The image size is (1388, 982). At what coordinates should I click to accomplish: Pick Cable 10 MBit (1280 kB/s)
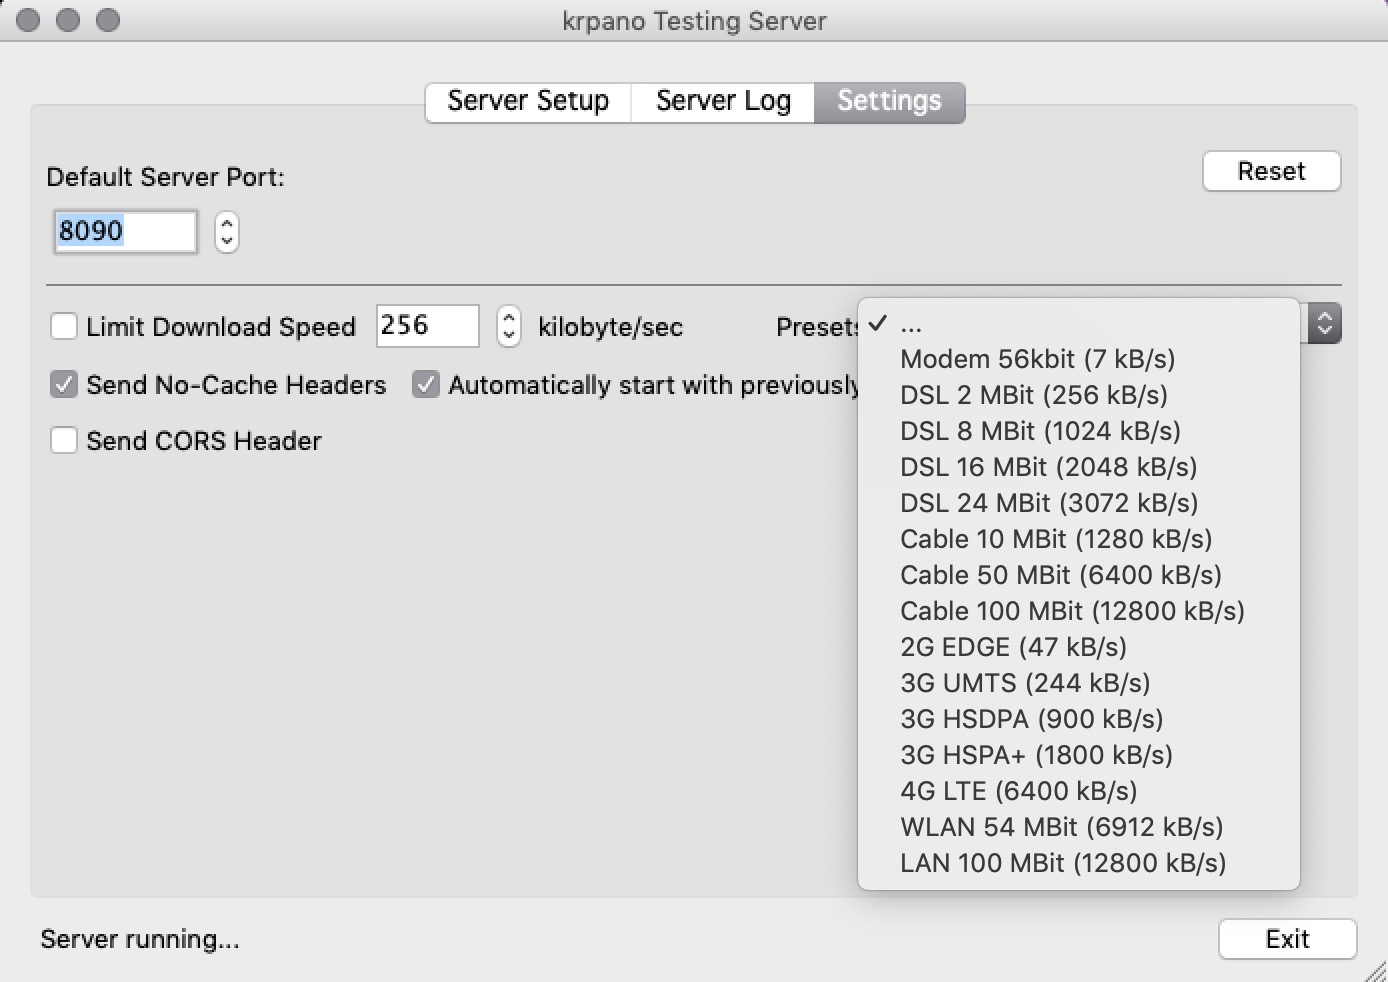click(x=1079, y=539)
